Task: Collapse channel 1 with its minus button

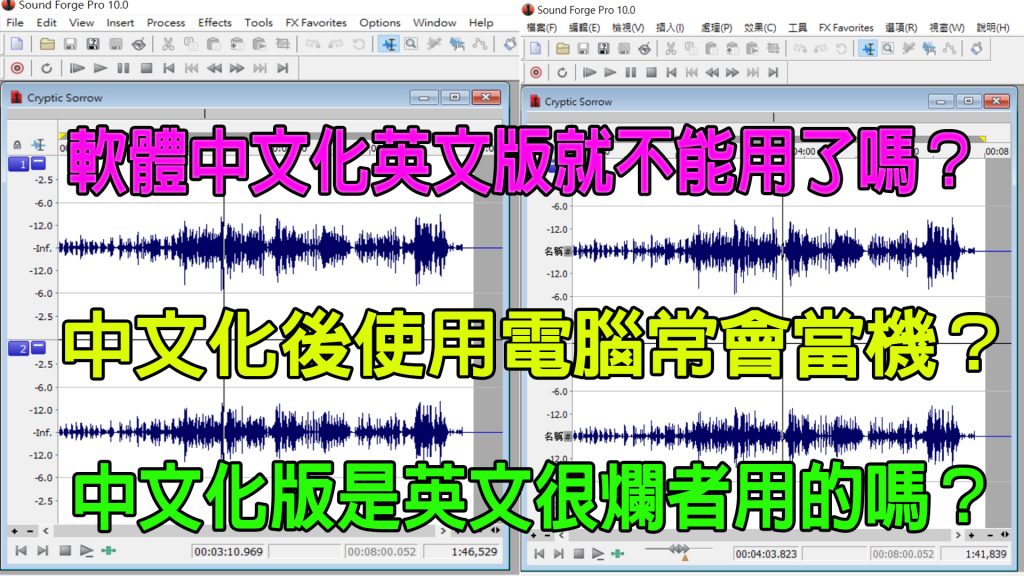Action: click(39, 164)
